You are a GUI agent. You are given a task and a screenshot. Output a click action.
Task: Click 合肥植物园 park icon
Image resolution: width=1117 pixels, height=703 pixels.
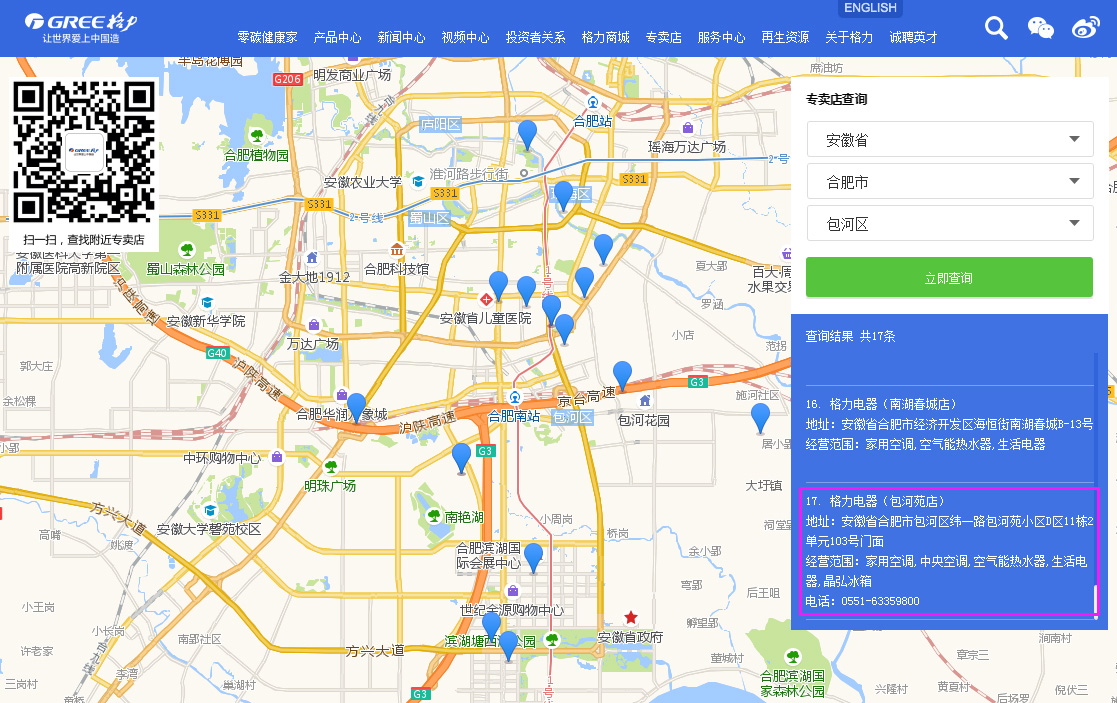coord(257,135)
